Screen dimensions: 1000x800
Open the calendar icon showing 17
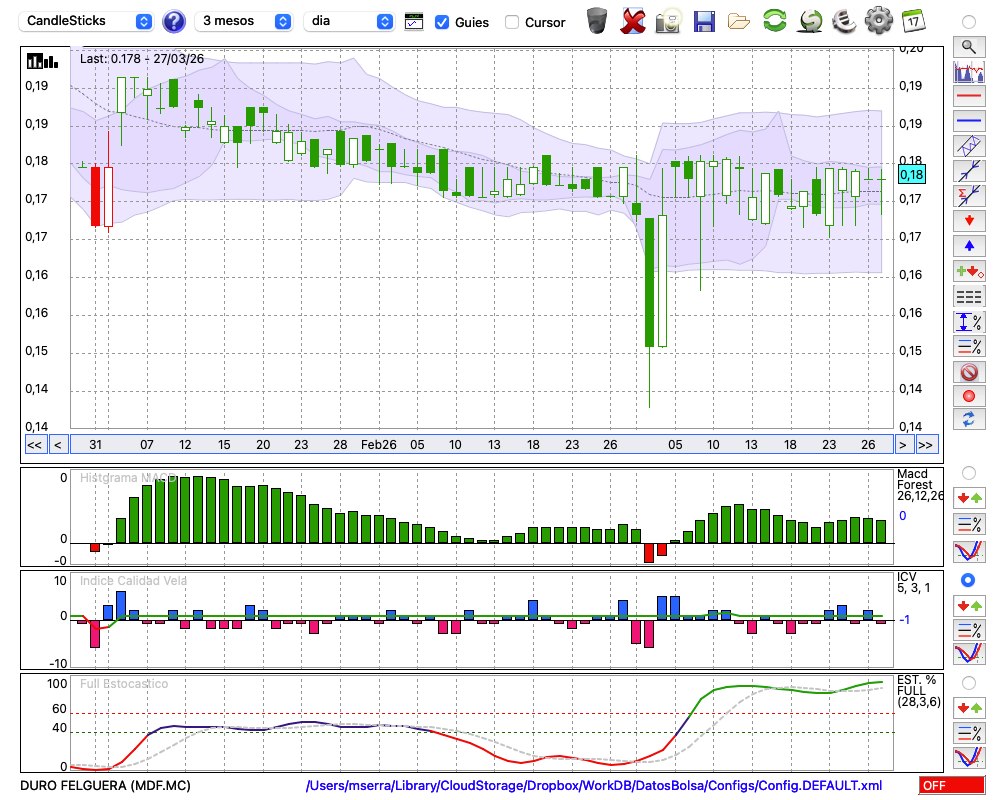(x=912, y=20)
